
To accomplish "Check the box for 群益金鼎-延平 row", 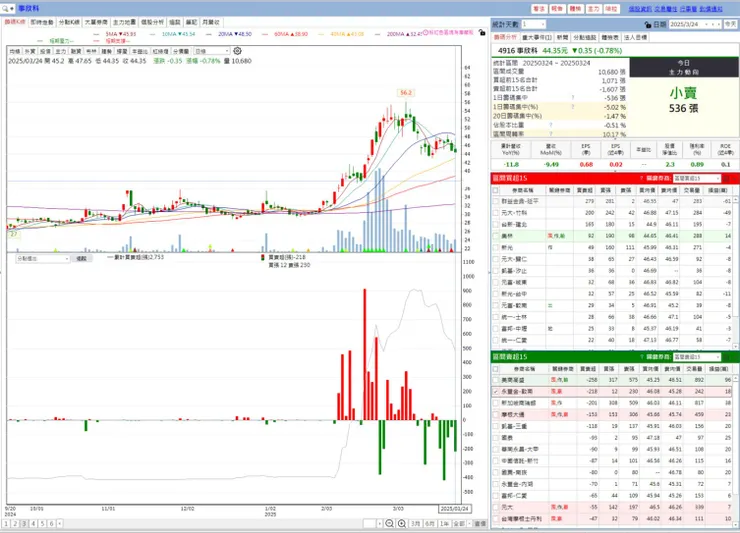I will tap(496, 201).
